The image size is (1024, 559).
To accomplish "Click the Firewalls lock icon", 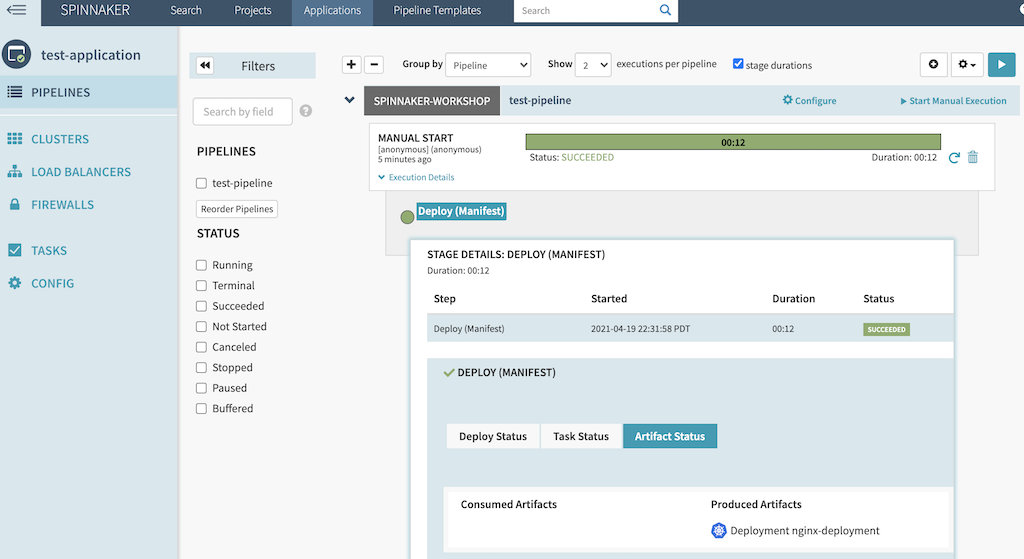I will [14, 204].
